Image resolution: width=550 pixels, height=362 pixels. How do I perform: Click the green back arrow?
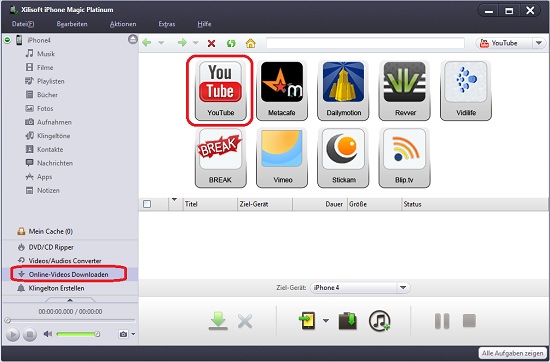point(147,43)
